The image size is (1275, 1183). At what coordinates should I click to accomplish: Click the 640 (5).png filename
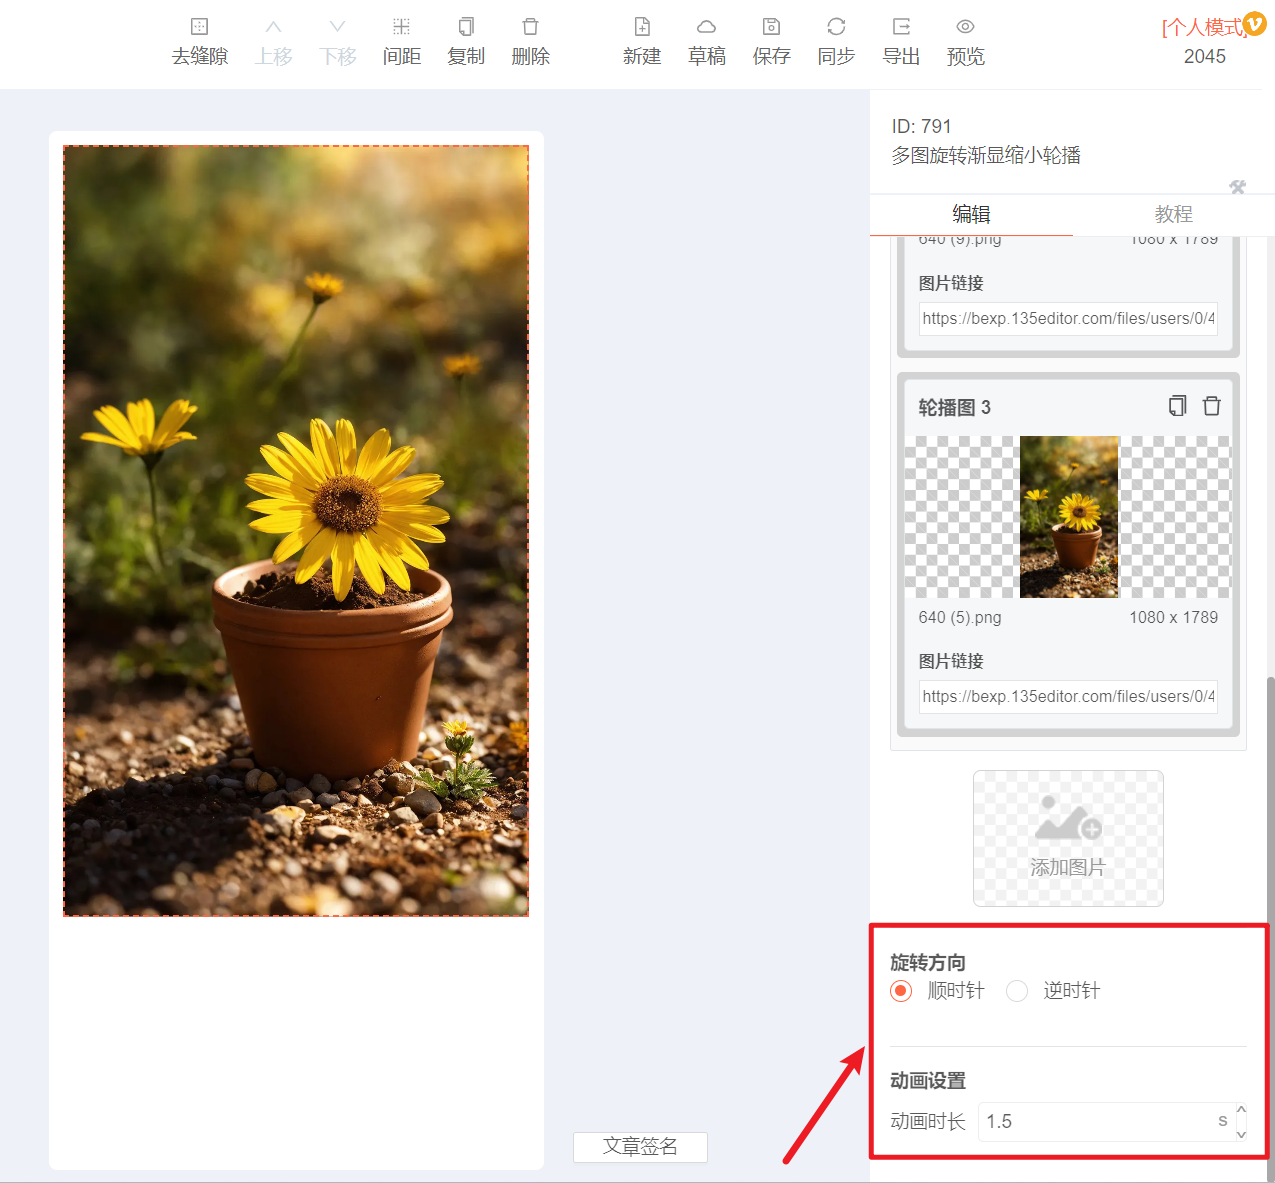coord(960,617)
